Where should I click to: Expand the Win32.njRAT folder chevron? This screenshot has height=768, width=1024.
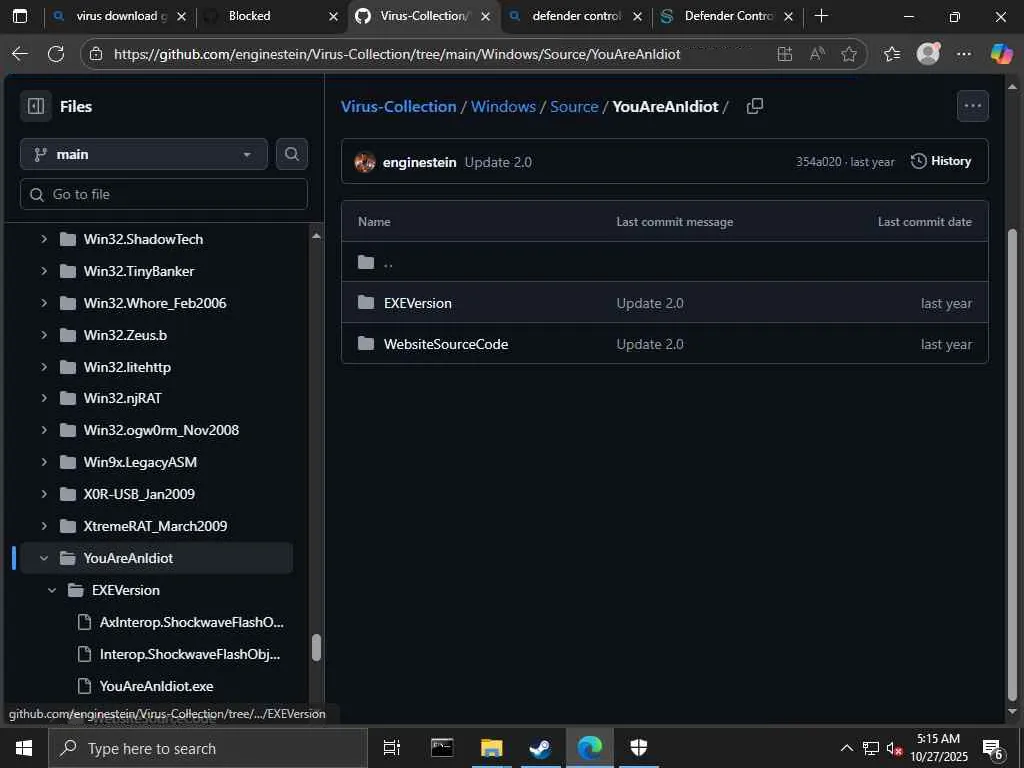44,398
